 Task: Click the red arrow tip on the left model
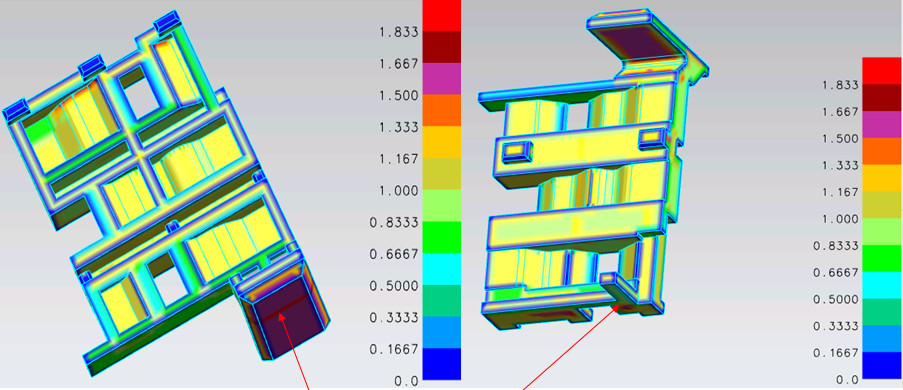(281, 314)
